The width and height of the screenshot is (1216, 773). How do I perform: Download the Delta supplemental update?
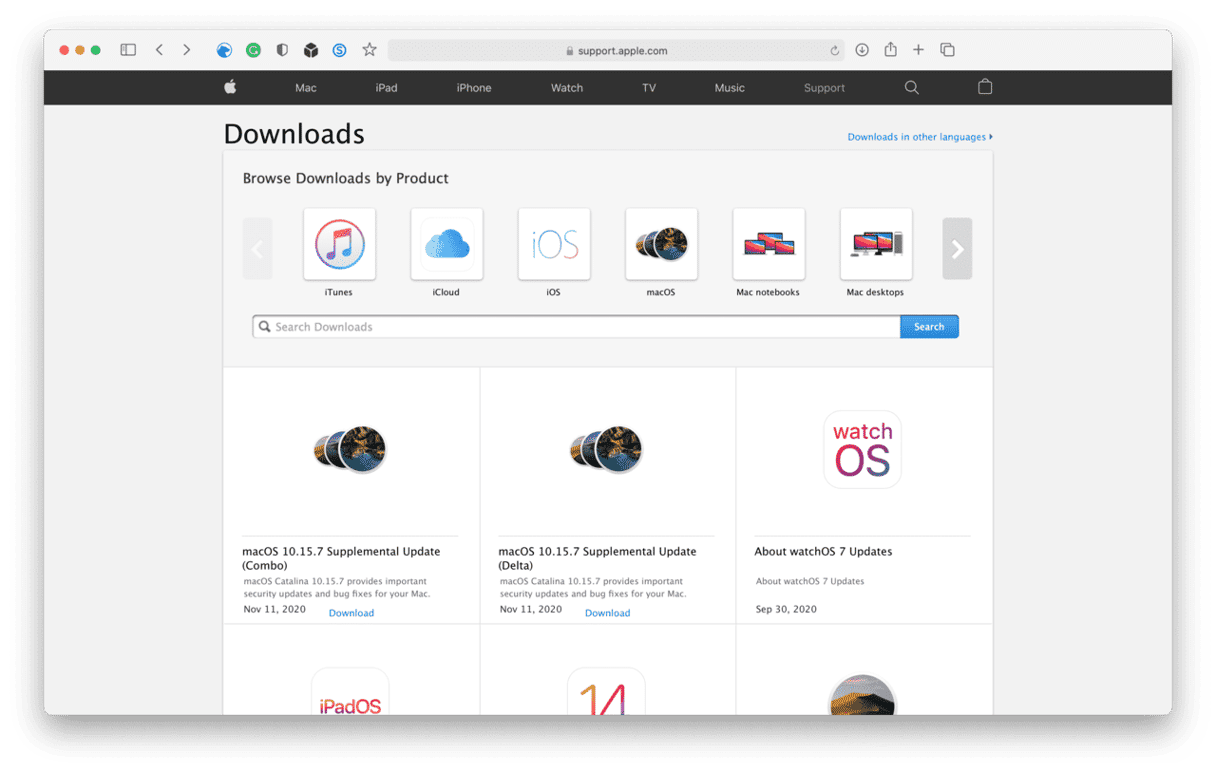[607, 613]
